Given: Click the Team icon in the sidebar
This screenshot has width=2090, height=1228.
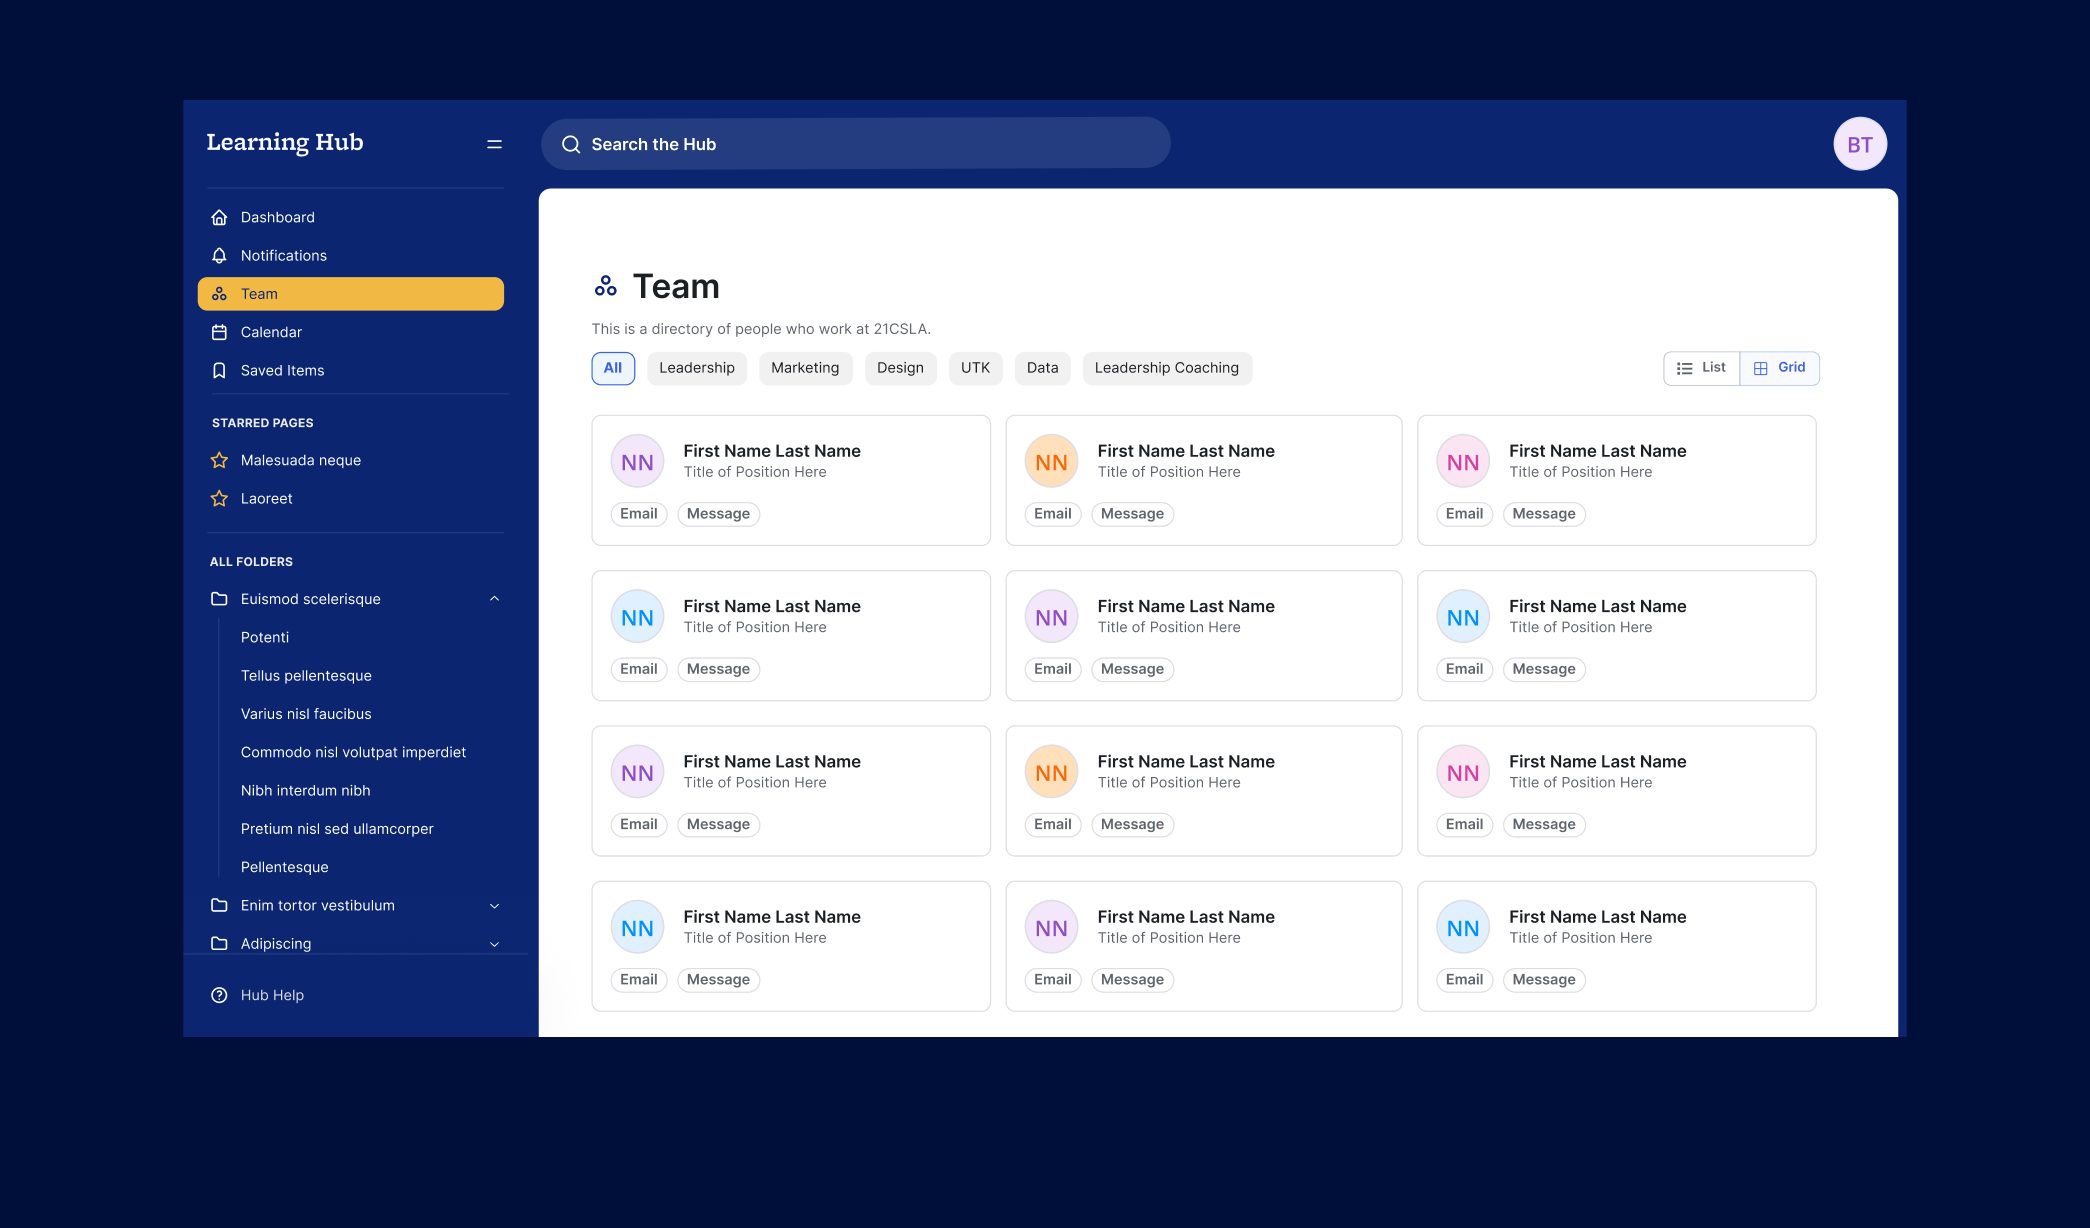Looking at the screenshot, I should pos(219,294).
